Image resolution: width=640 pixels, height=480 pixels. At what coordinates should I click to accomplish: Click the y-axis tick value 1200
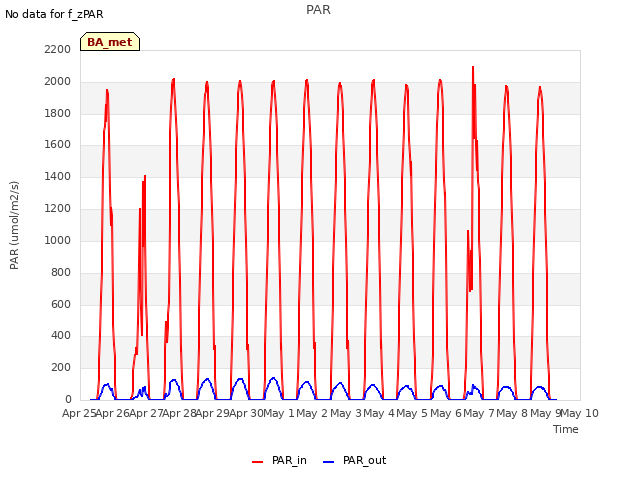point(58,209)
